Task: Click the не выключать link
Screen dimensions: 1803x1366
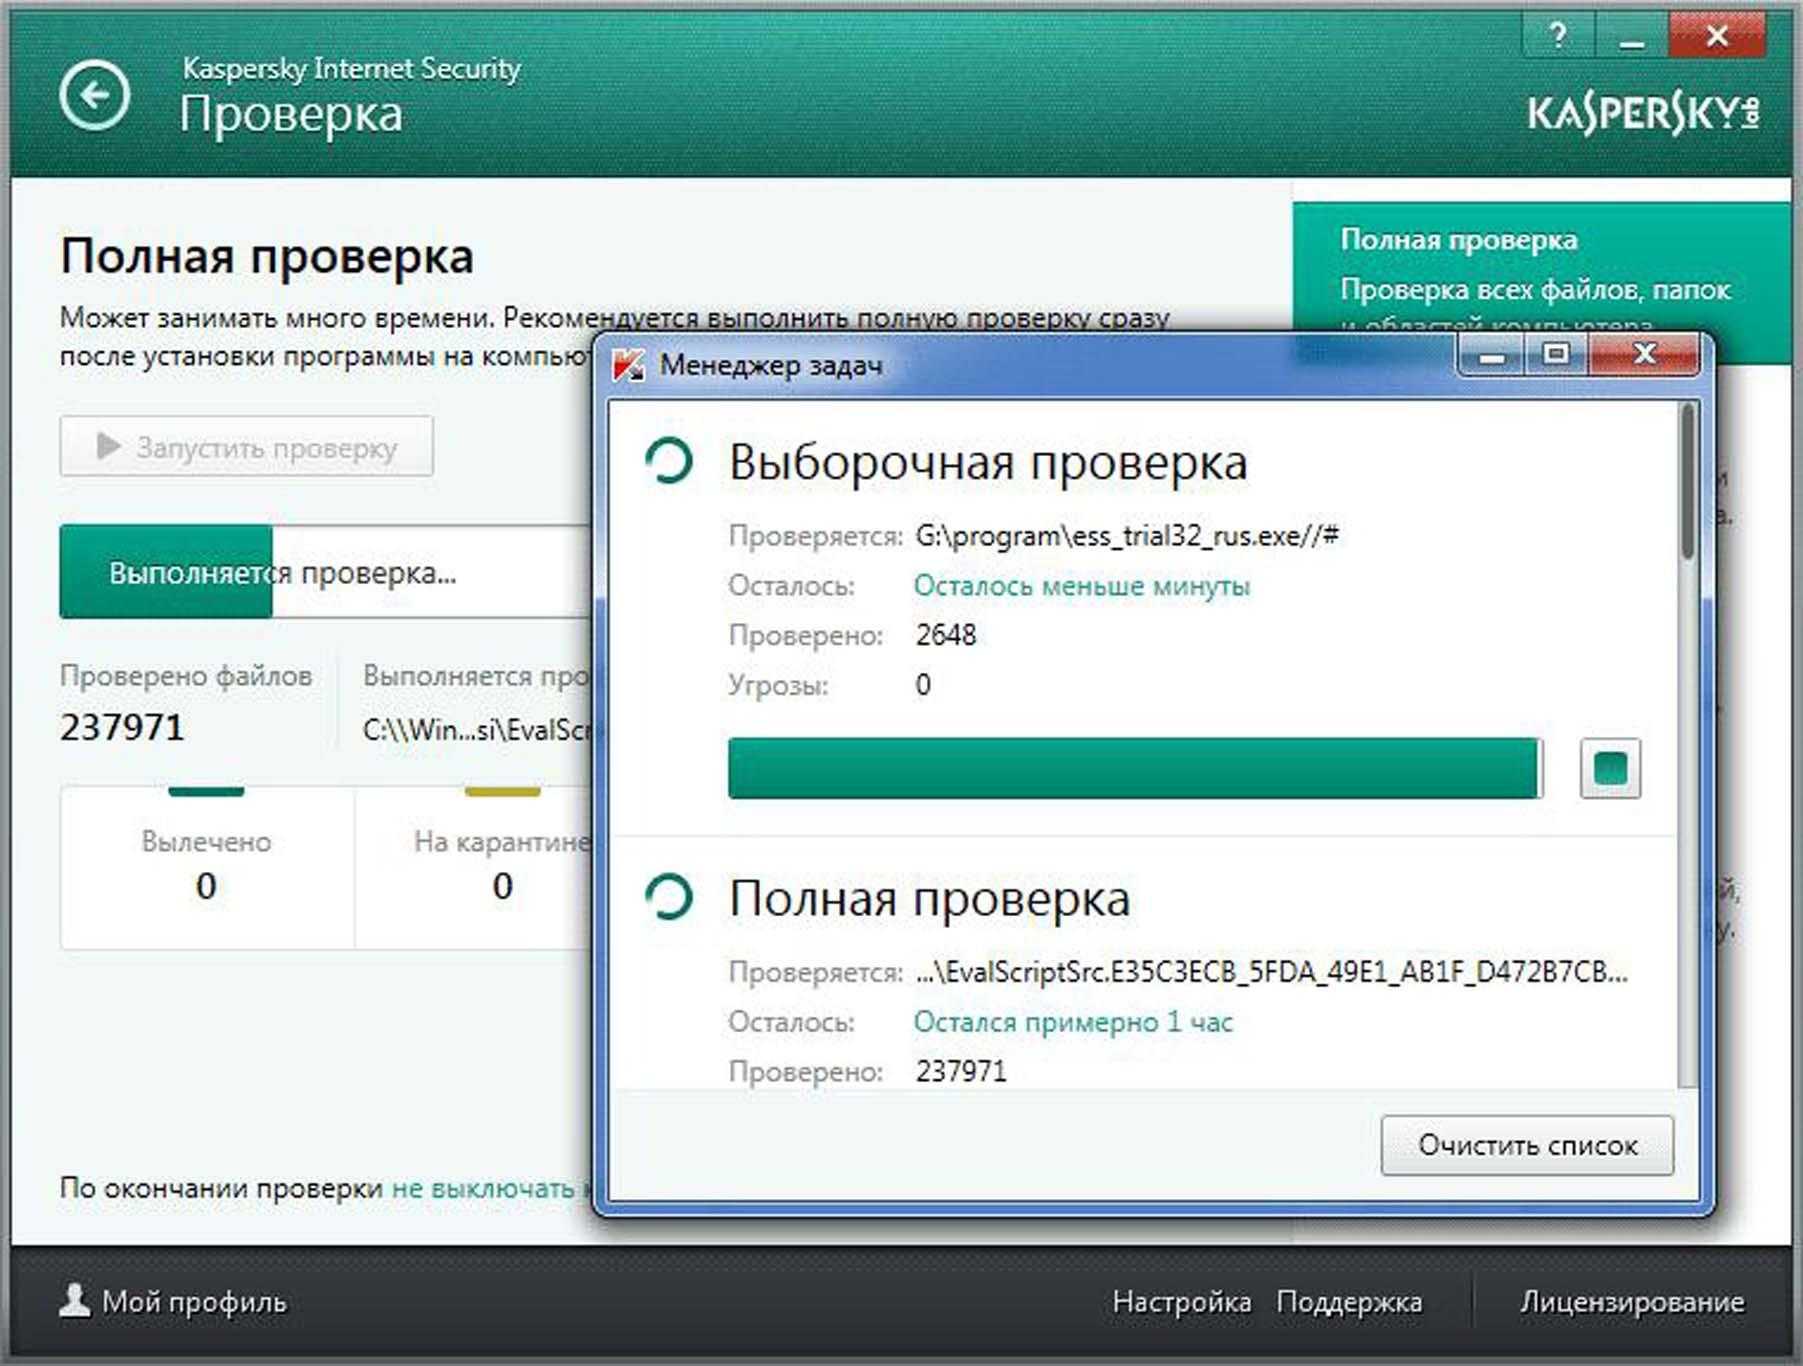Action: pyautogui.click(x=483, y=1188)
